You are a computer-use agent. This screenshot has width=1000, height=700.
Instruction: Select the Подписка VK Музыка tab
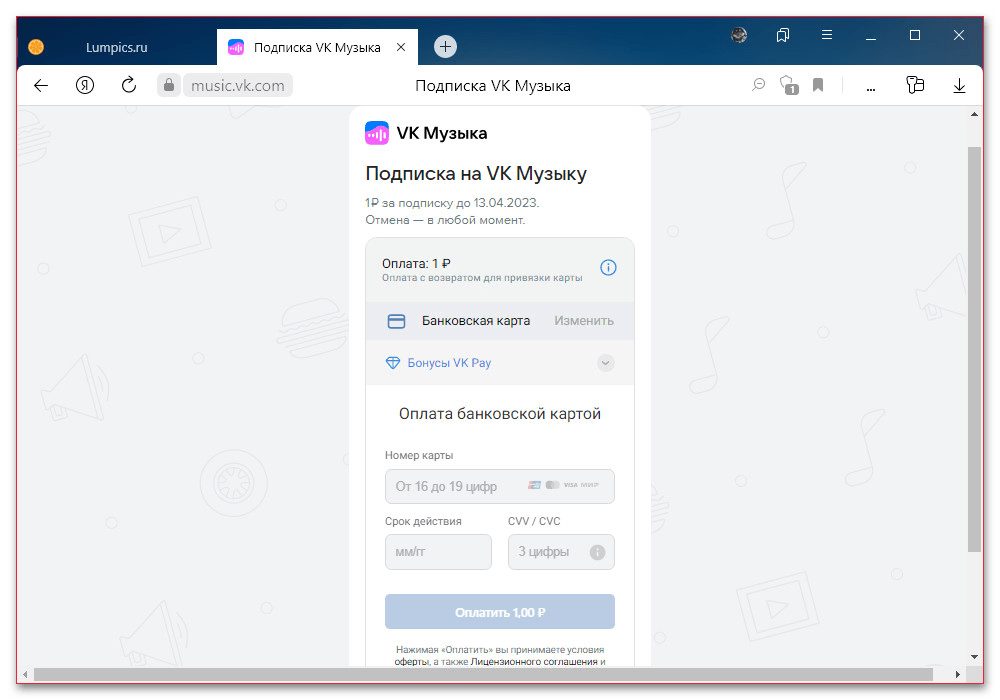coord(317,47)
